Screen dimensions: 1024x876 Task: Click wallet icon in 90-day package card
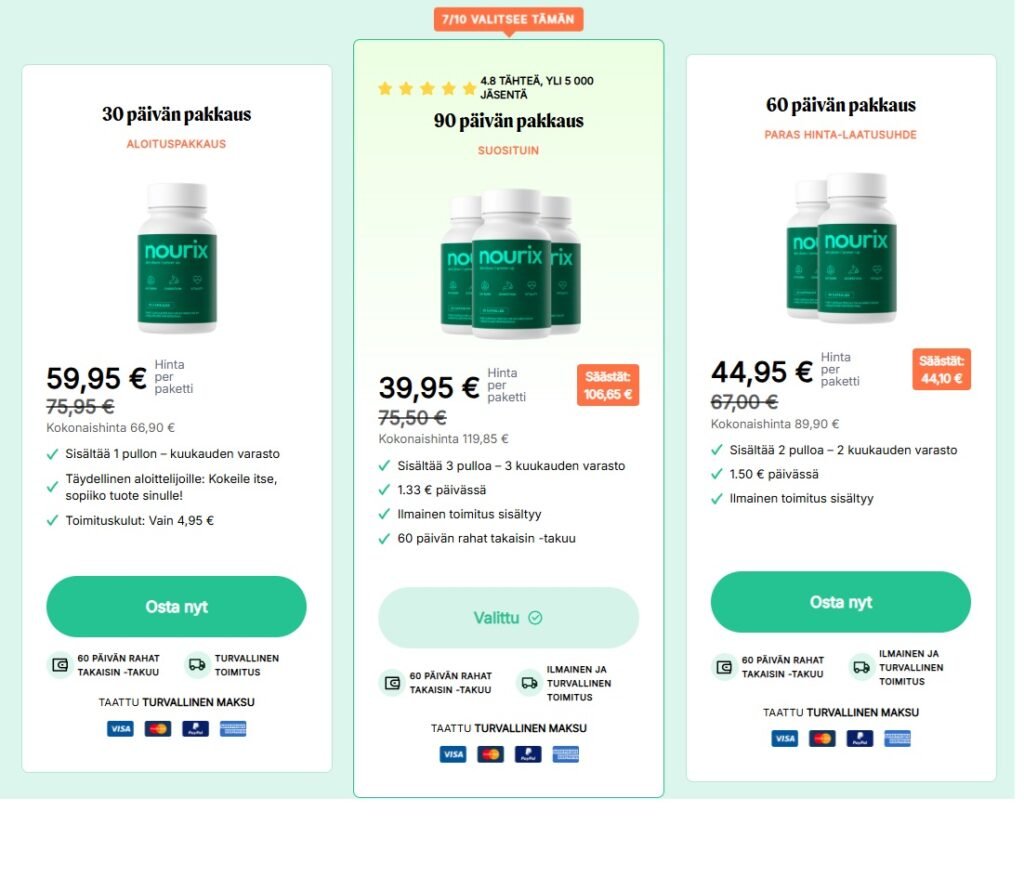(392, 683)
